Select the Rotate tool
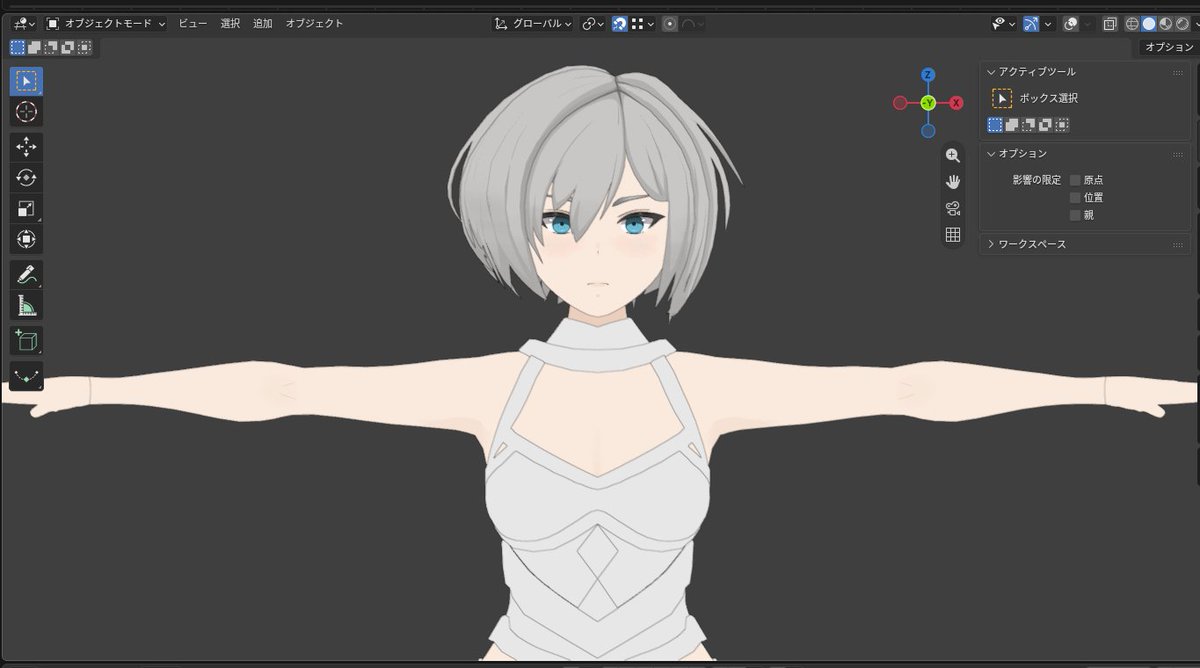This screenshot has width=1200, height=668. [x=26, y=178]
